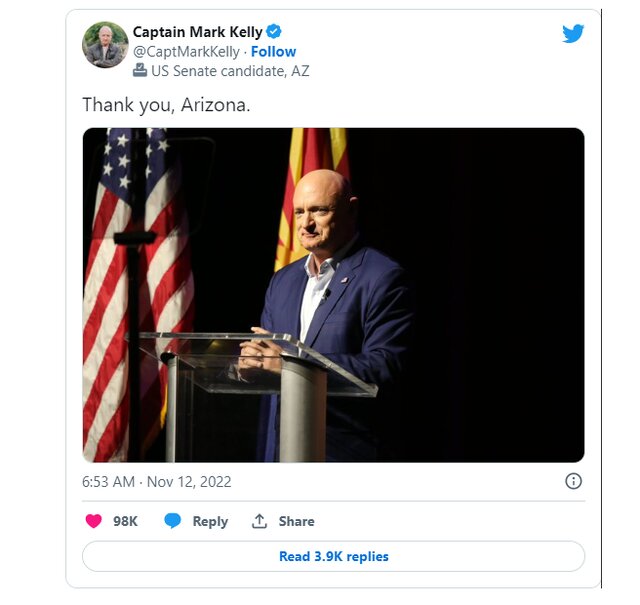
Task: Follow the CaptMarkKelly account
Action: coord(273,52)
